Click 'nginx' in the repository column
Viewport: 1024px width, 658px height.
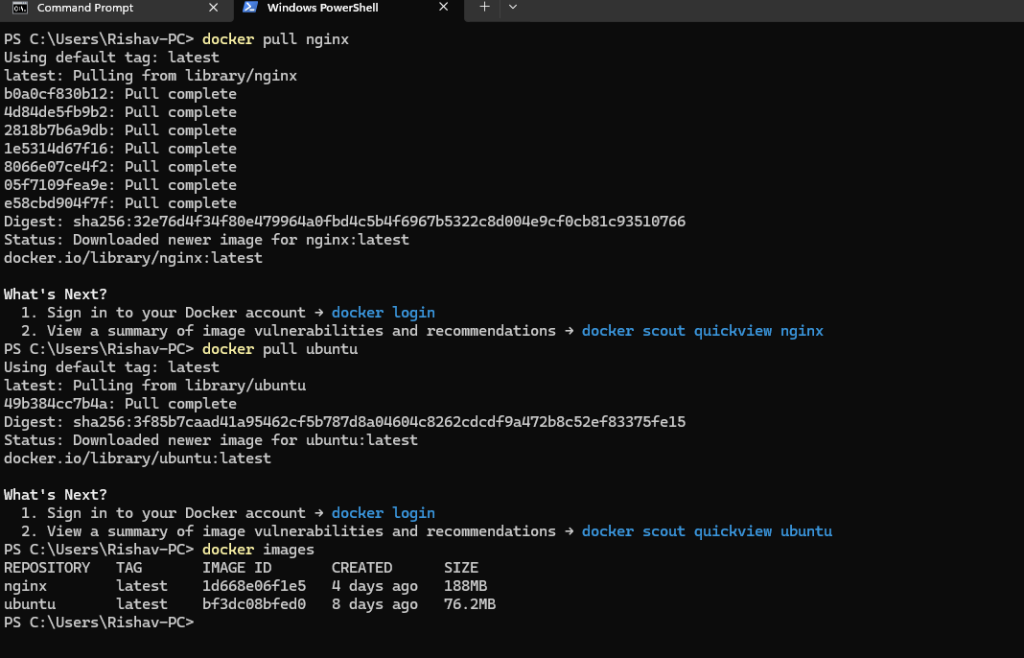(x=25, y=586)
